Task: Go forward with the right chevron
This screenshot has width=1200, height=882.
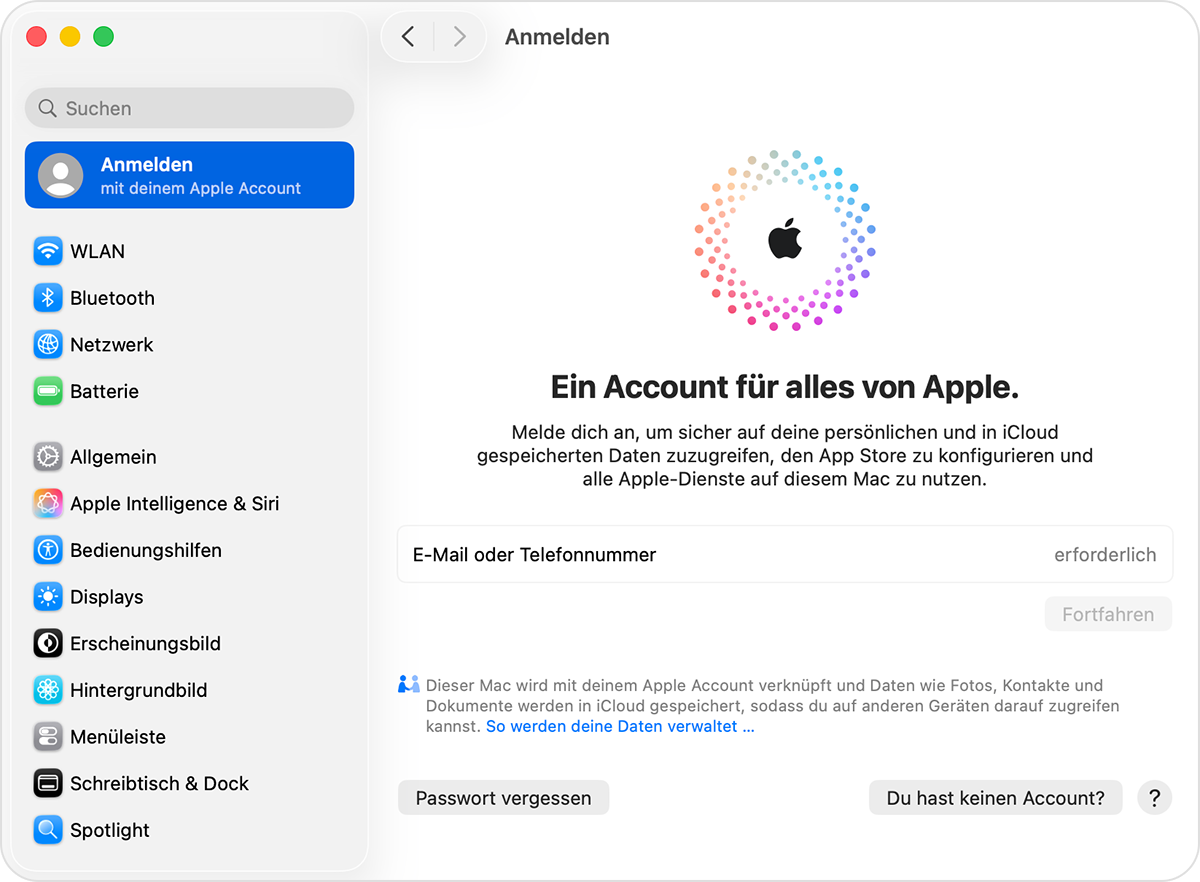Action: coord(460,37)
